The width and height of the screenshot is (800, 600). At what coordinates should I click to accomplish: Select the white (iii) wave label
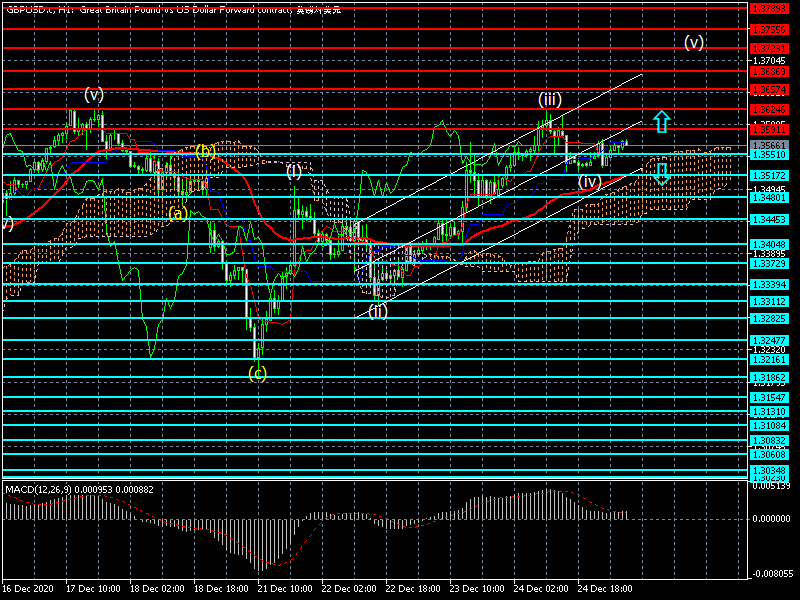(x=549, y=100)
